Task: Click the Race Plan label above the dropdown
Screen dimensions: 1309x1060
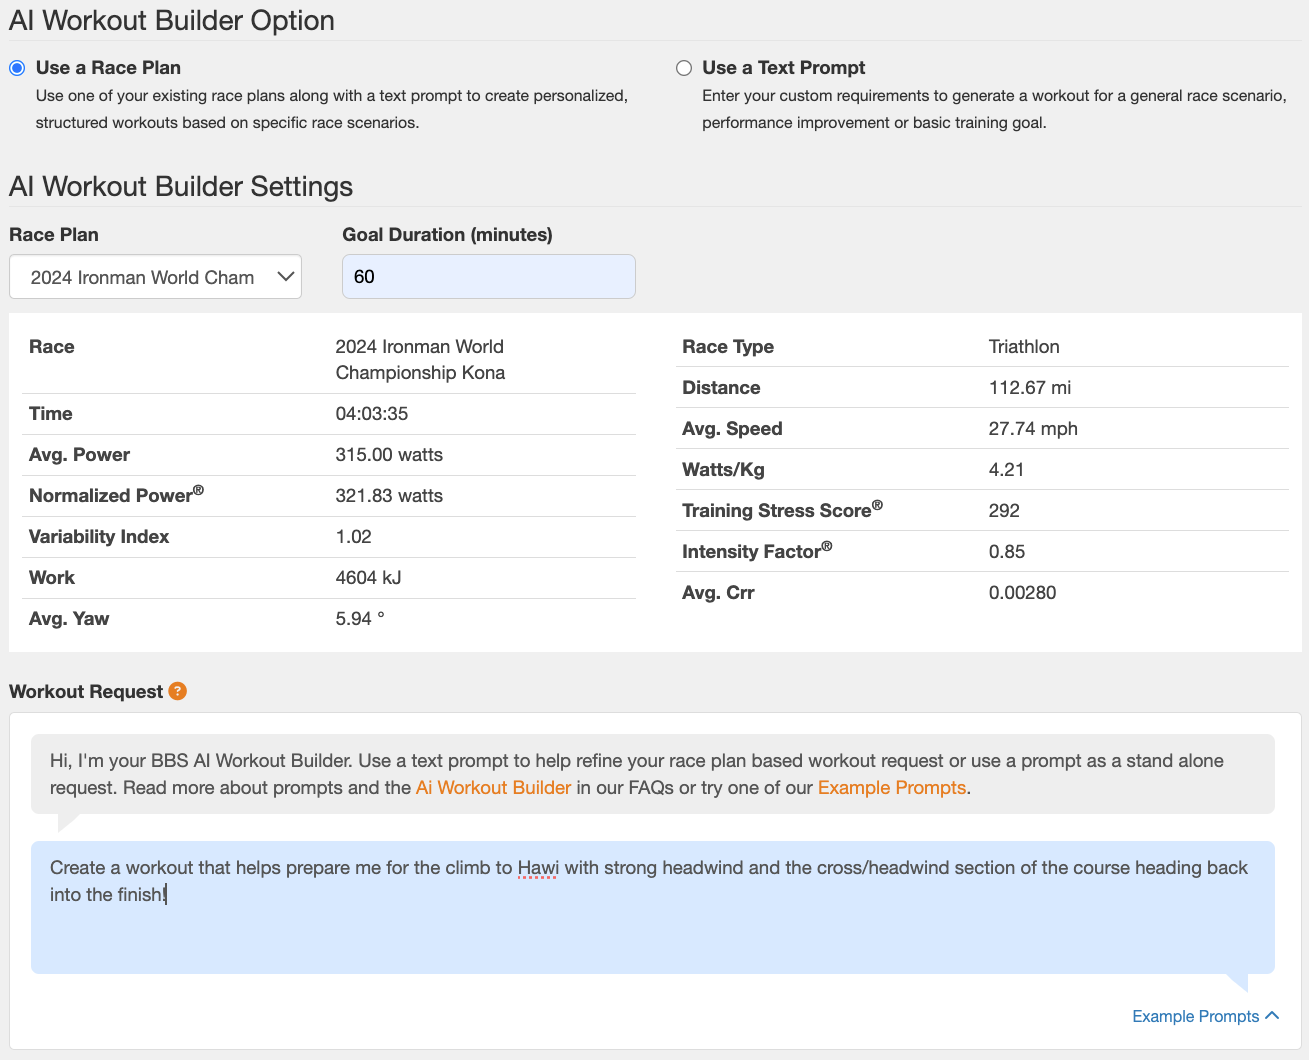Action: coord(54,235)
